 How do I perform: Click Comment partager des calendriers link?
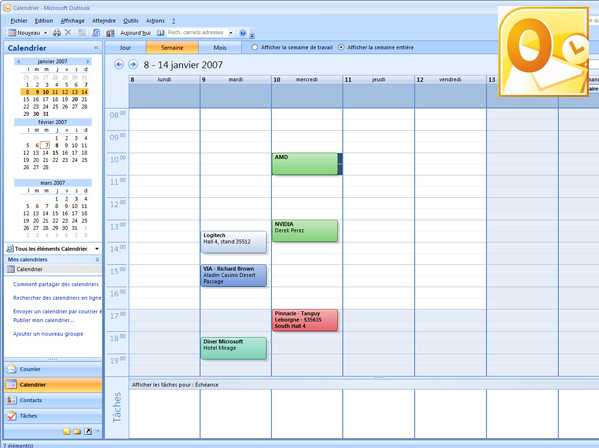click(x=56, y=284)
